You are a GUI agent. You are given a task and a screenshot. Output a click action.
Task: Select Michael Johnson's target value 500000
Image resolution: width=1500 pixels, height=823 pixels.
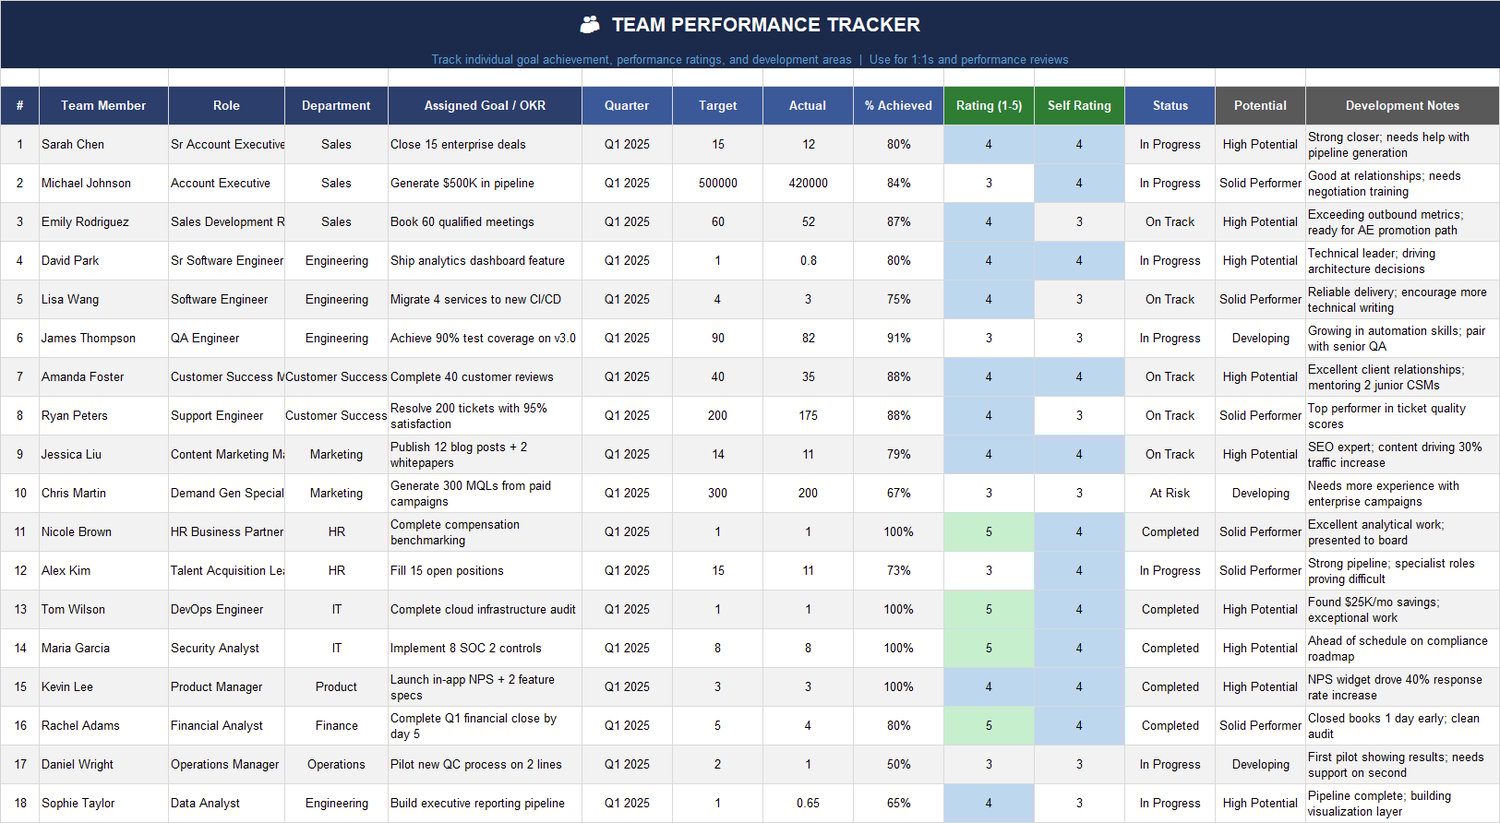coord(717,183)
